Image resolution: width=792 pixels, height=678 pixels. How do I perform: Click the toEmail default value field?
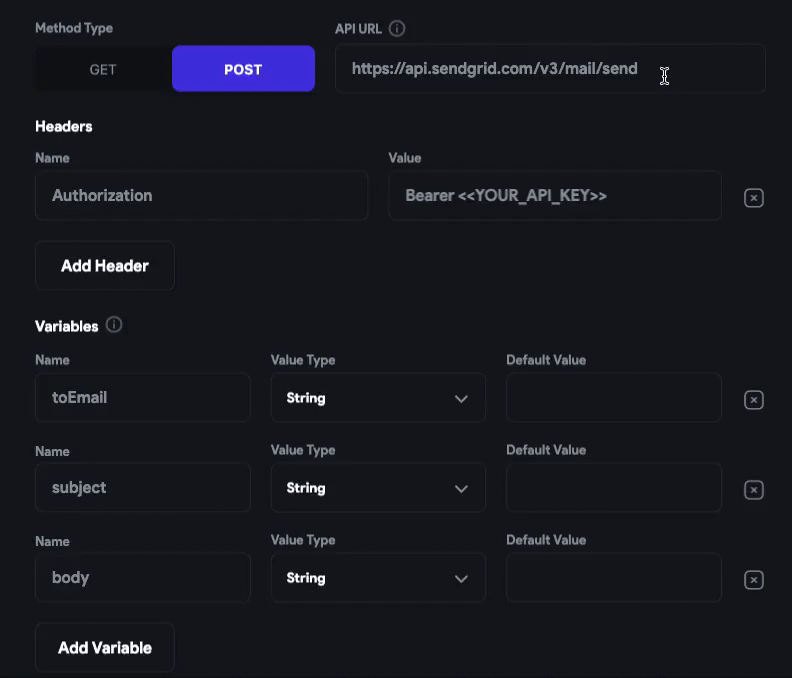point(614,398)
